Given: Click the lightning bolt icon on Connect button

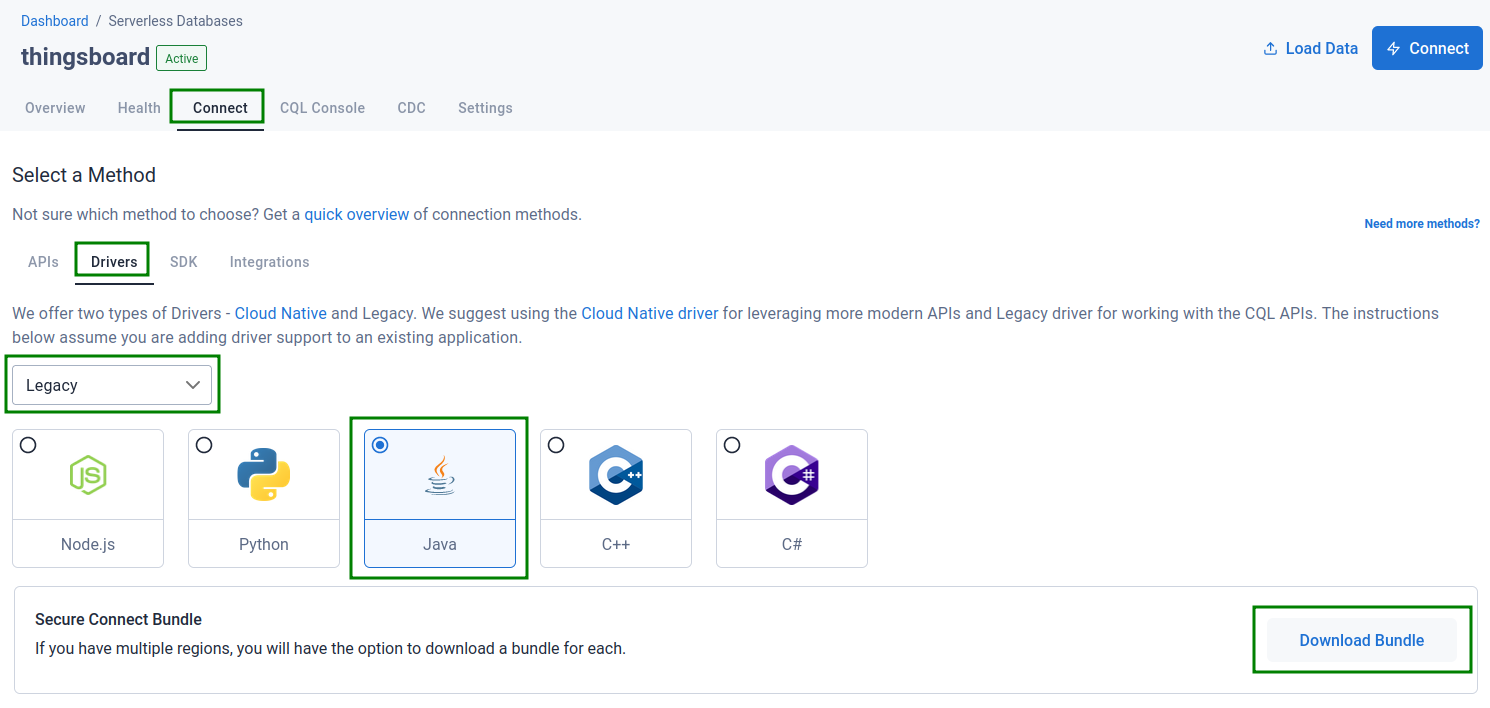Looking at the screenshot, I should pos(1394,48).
